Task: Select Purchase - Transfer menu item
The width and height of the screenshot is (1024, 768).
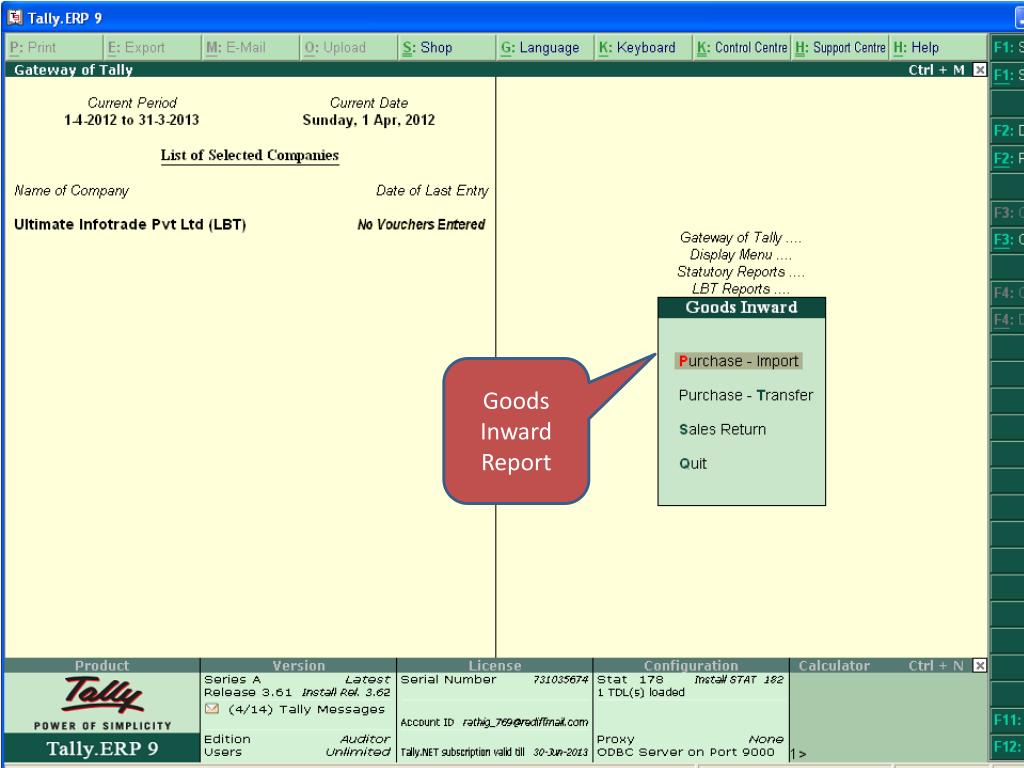Action: click(746, 395)
